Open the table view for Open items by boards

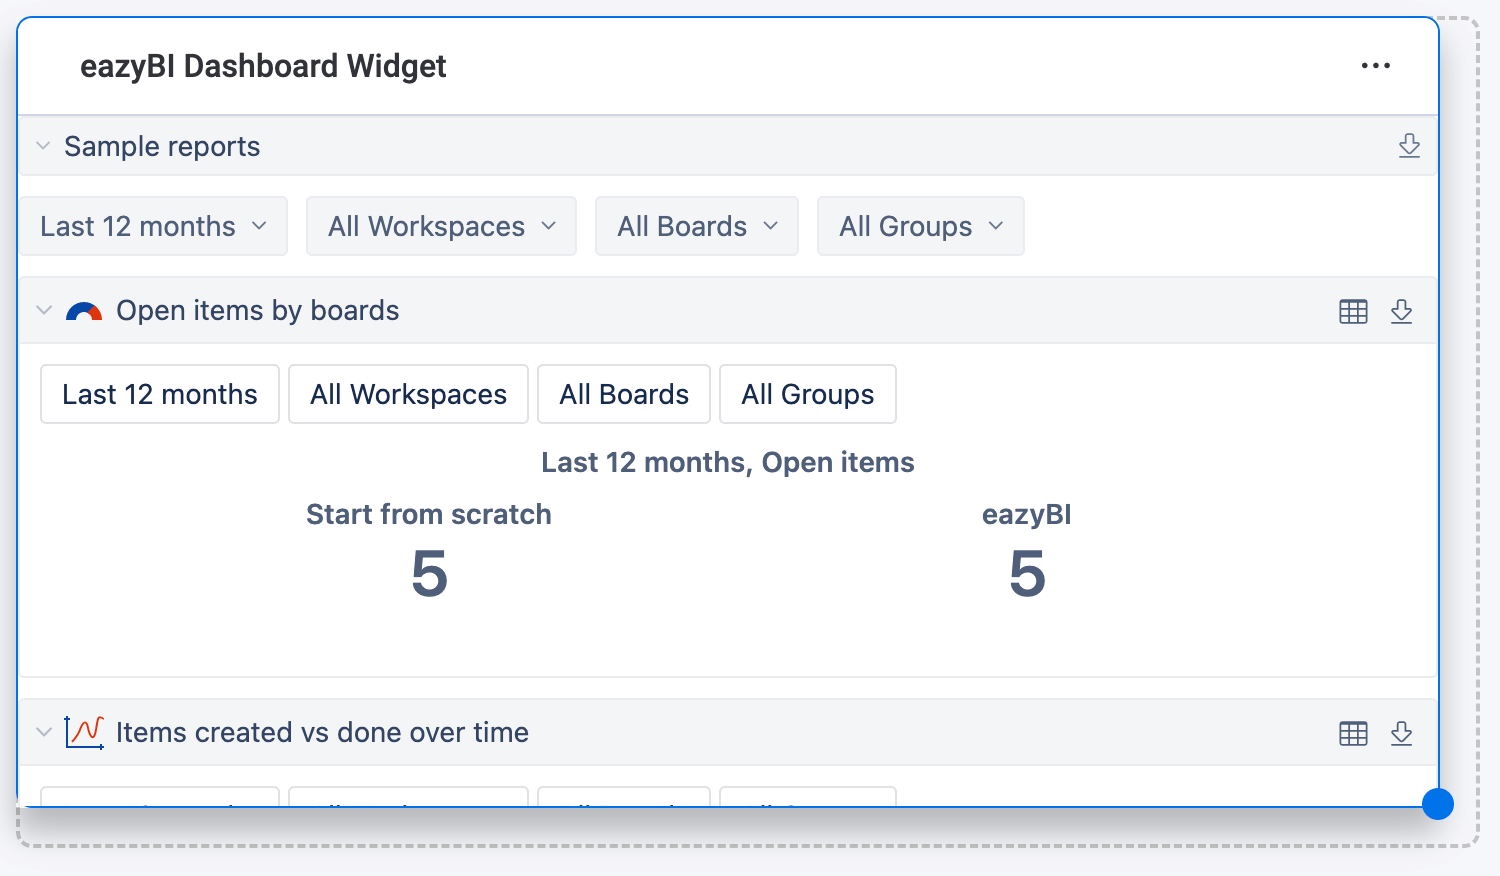[1352, 311]
